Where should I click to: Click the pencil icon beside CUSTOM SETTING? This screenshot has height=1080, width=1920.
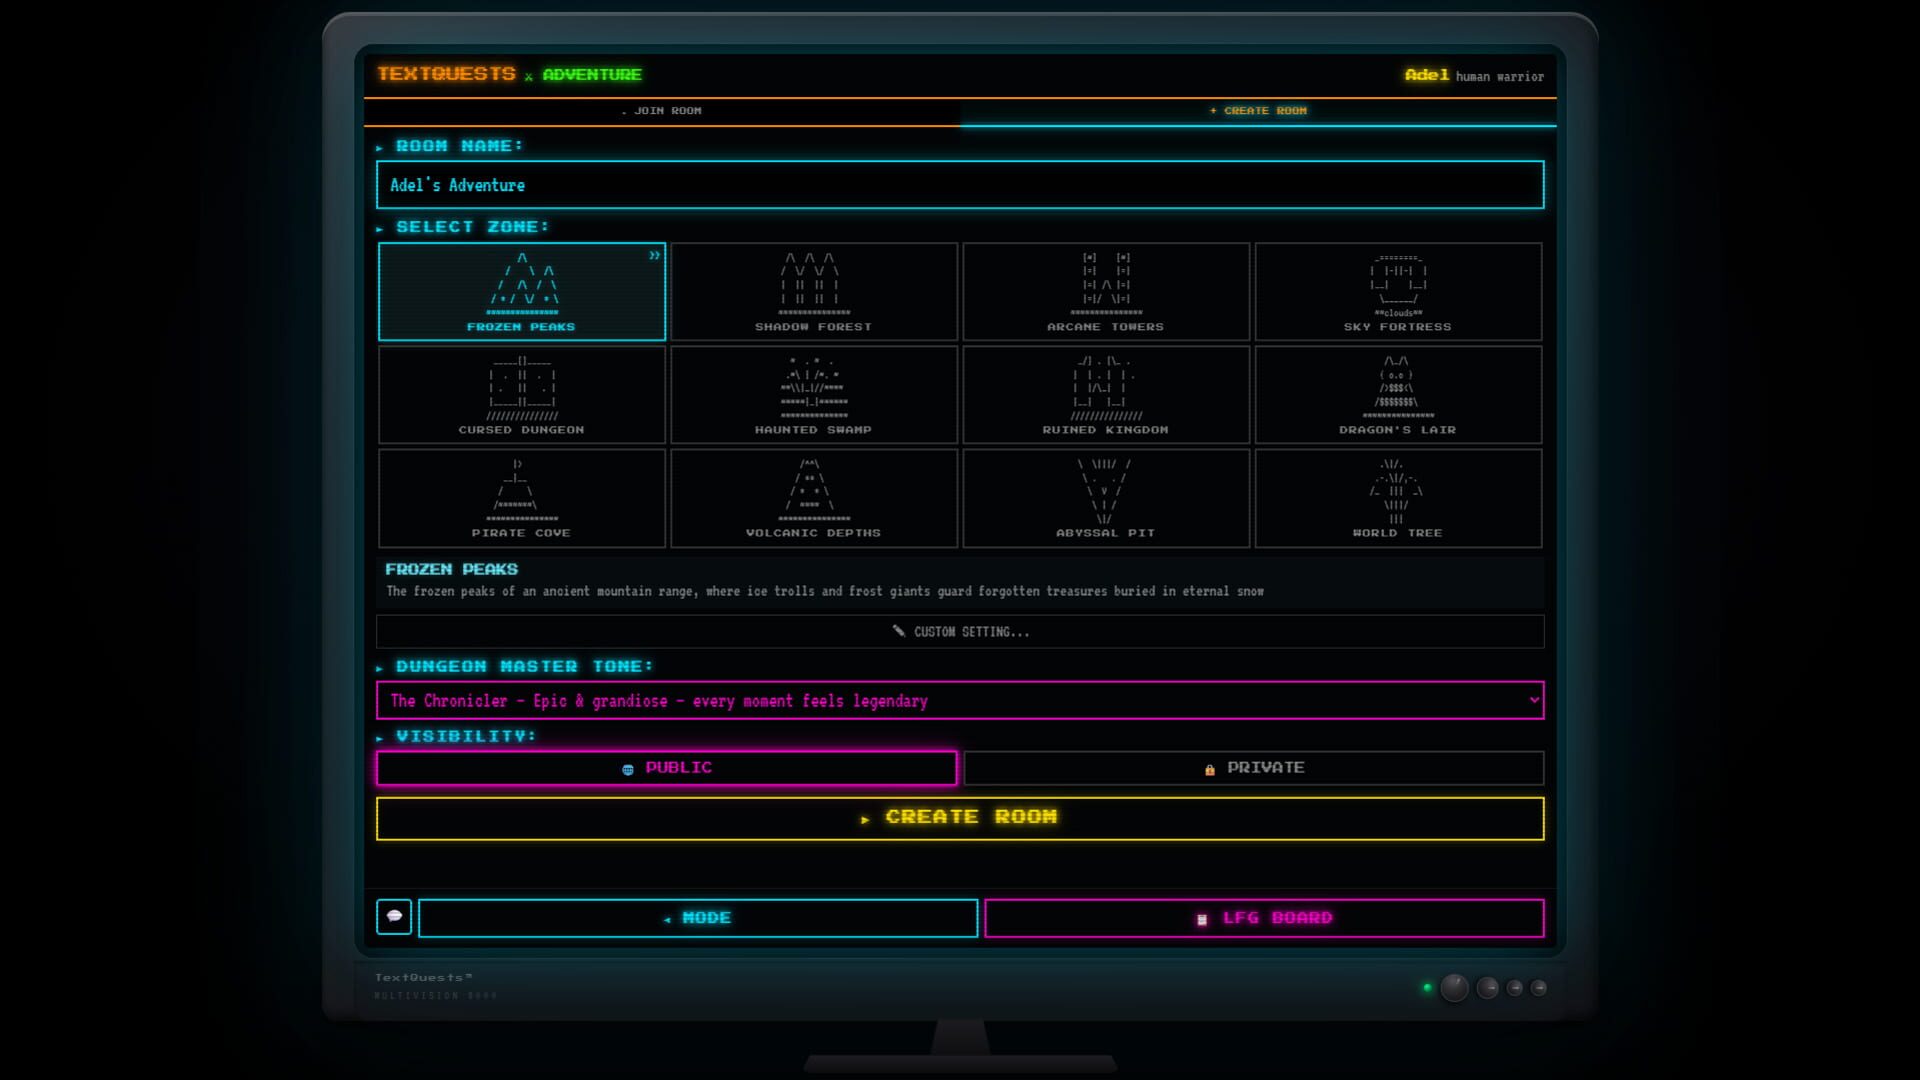(901, 631)
